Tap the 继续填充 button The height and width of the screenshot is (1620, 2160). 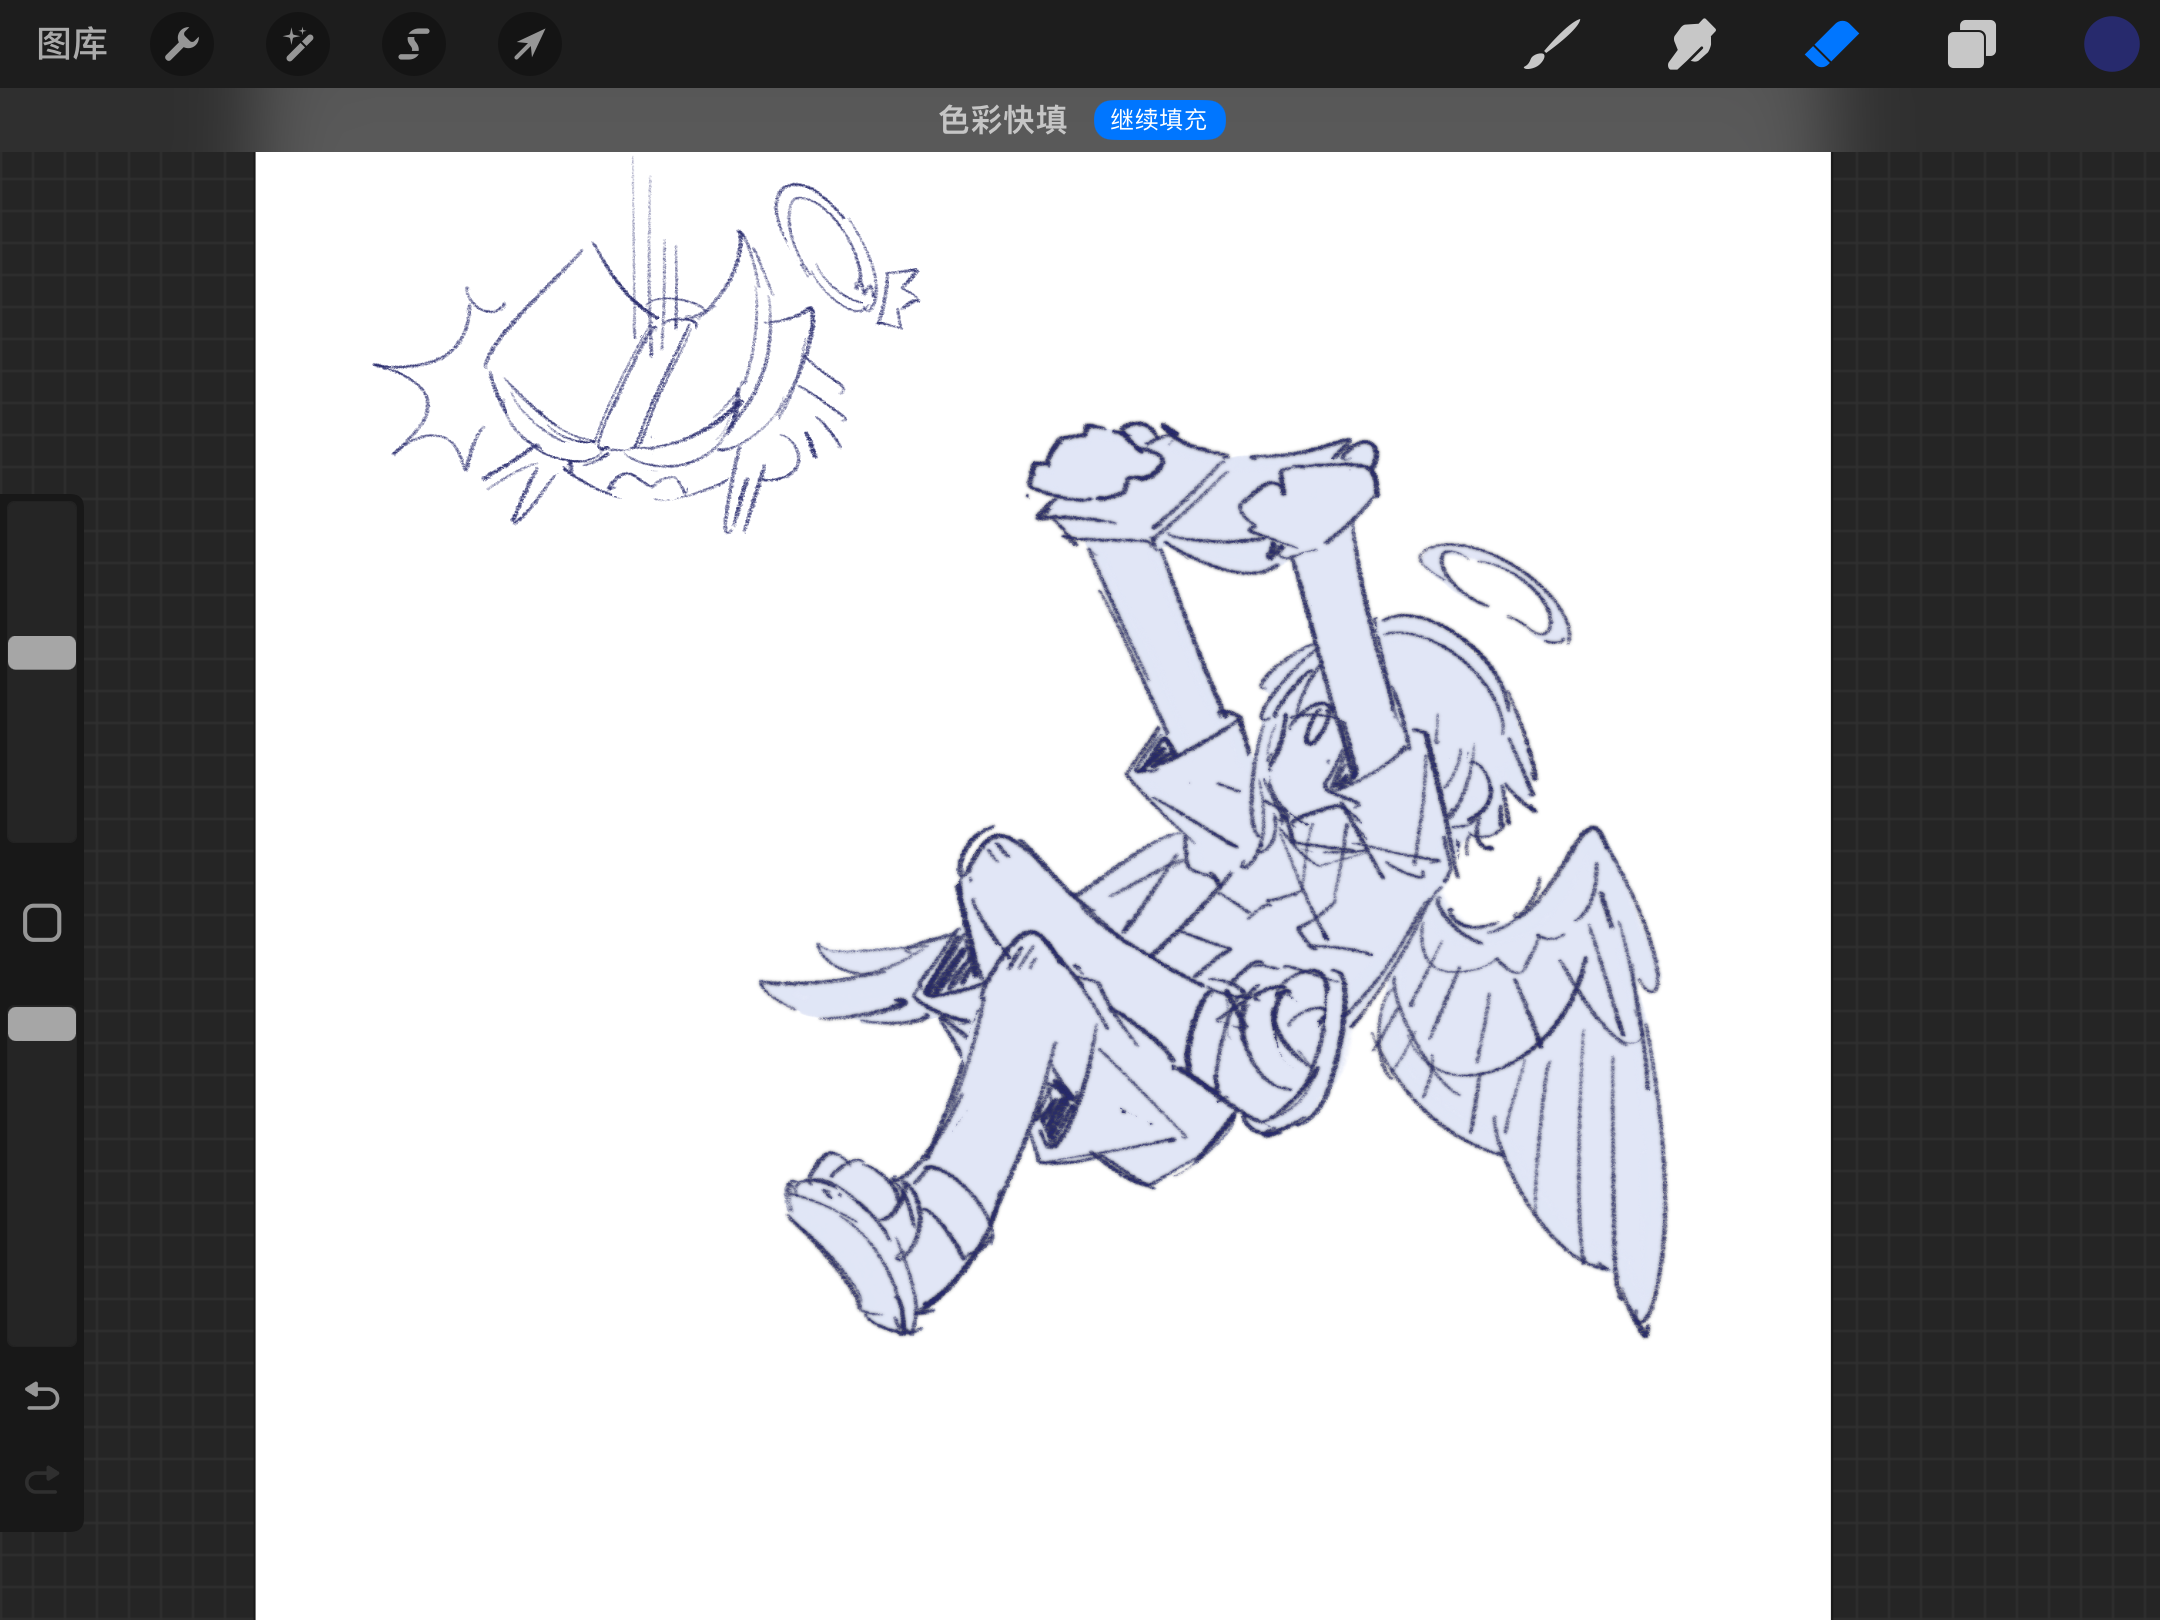click(x=1159, y=120)
